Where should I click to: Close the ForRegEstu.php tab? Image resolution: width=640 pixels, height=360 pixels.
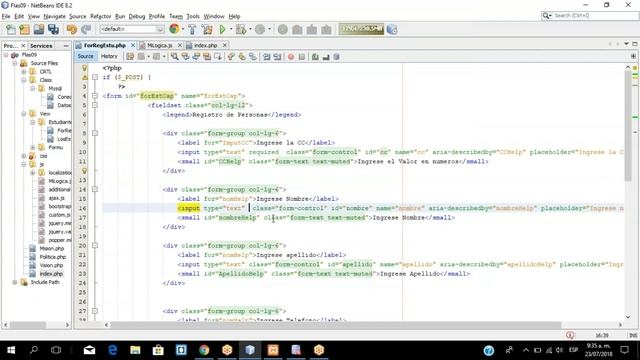coord(133,45)
